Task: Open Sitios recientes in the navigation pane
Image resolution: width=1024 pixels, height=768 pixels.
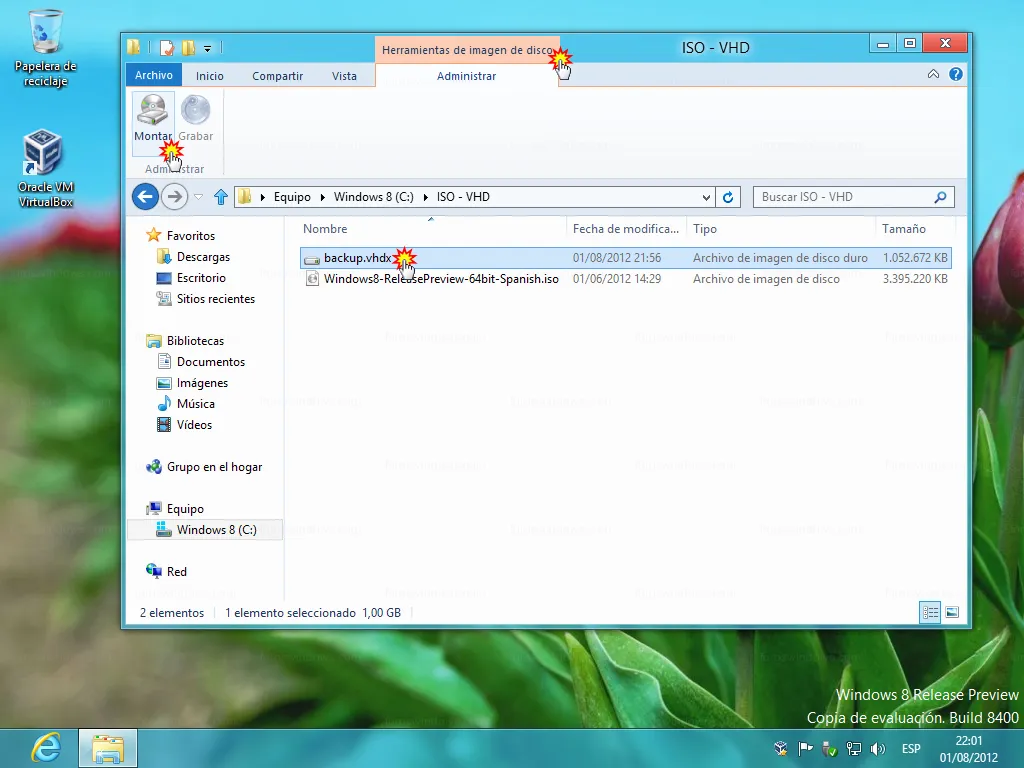Action: 216,298
